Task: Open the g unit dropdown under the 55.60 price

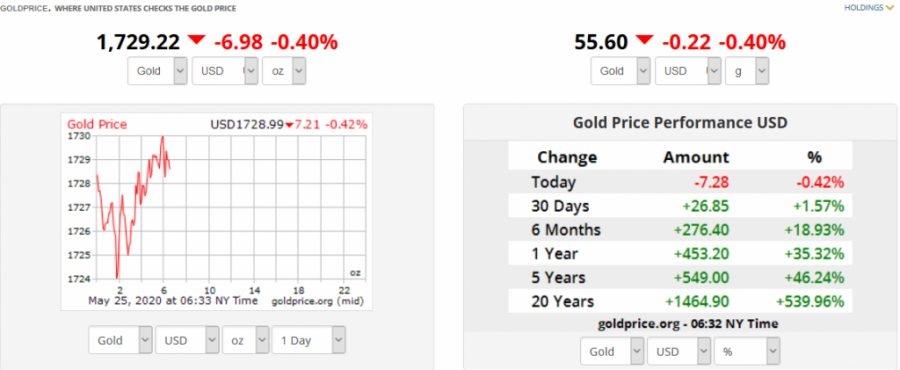Action: click(x=747, y=71)
